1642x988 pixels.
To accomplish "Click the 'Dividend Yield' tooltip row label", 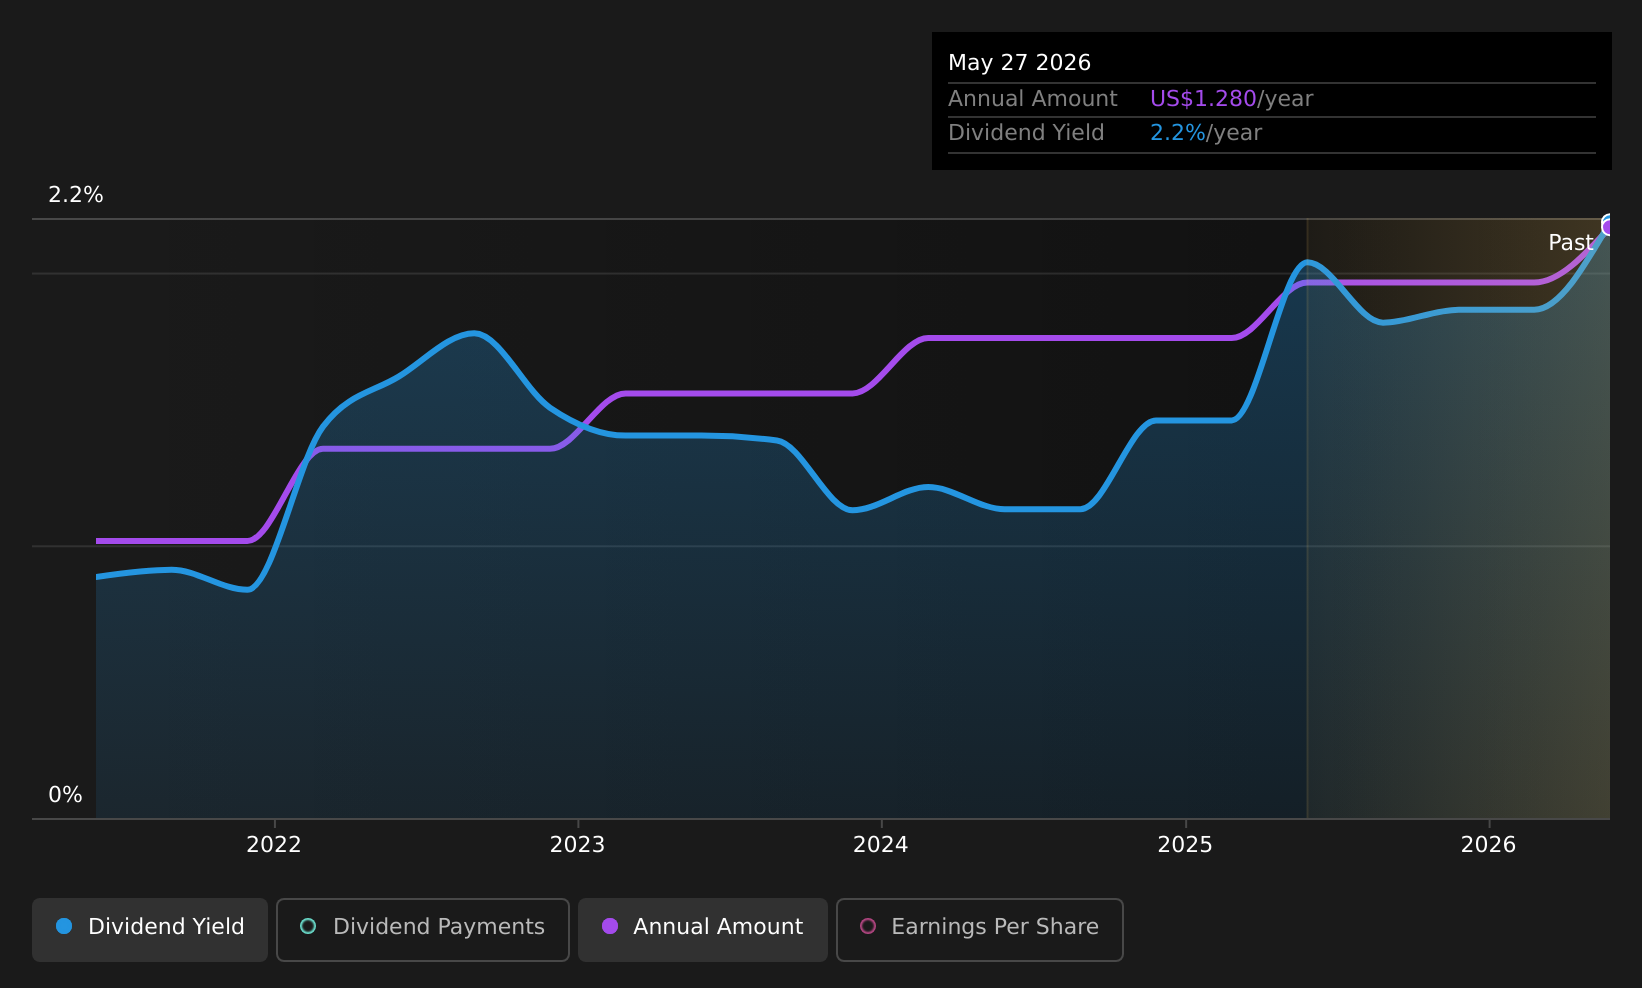I will 1026,133.
